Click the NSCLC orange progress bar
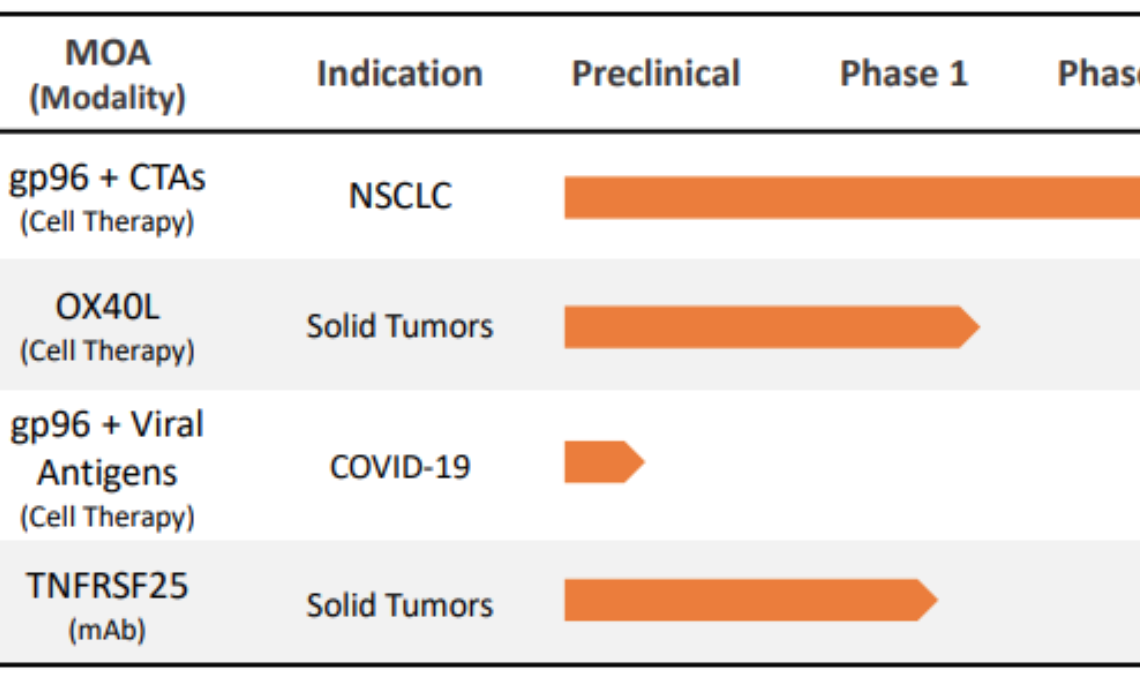Screen dimensions: 1140x676 [x=850, y=197]
